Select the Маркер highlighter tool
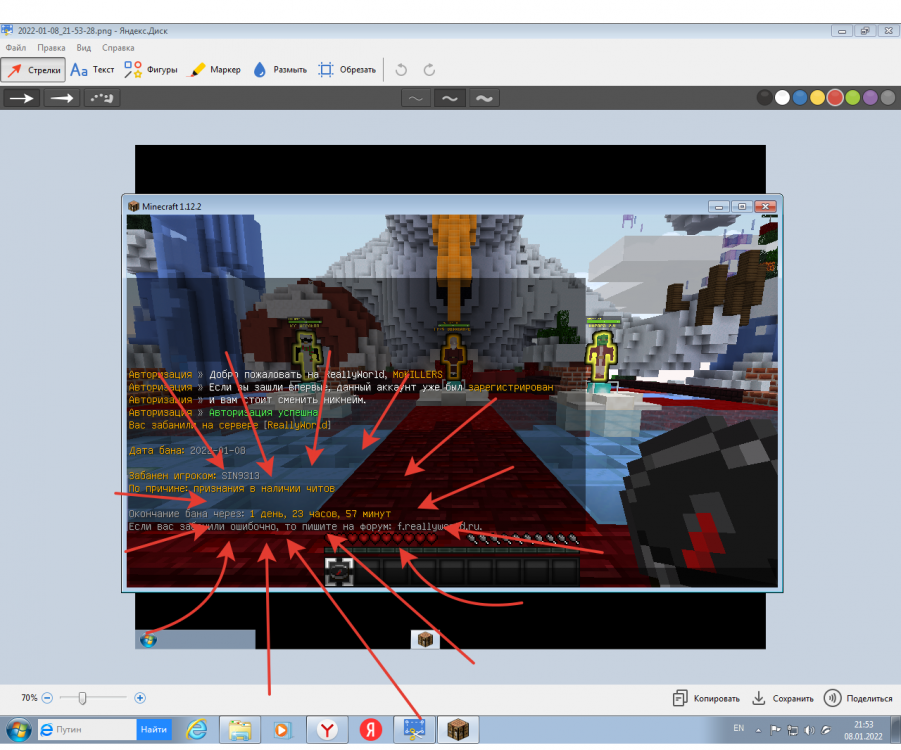The image size is (901, 750). point(214,70)
